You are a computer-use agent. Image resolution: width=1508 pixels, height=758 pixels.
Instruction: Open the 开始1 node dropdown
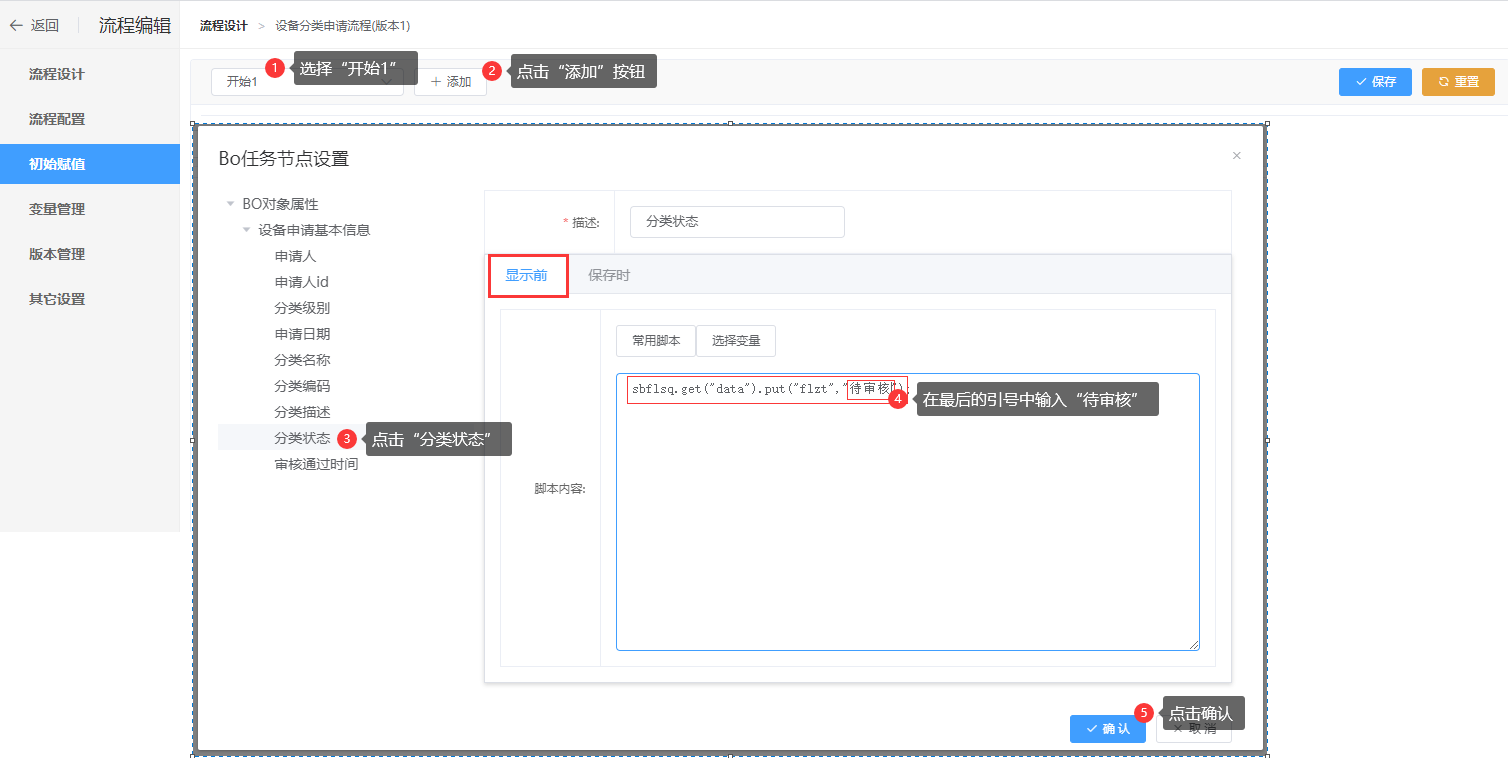(x=307, y=82)
